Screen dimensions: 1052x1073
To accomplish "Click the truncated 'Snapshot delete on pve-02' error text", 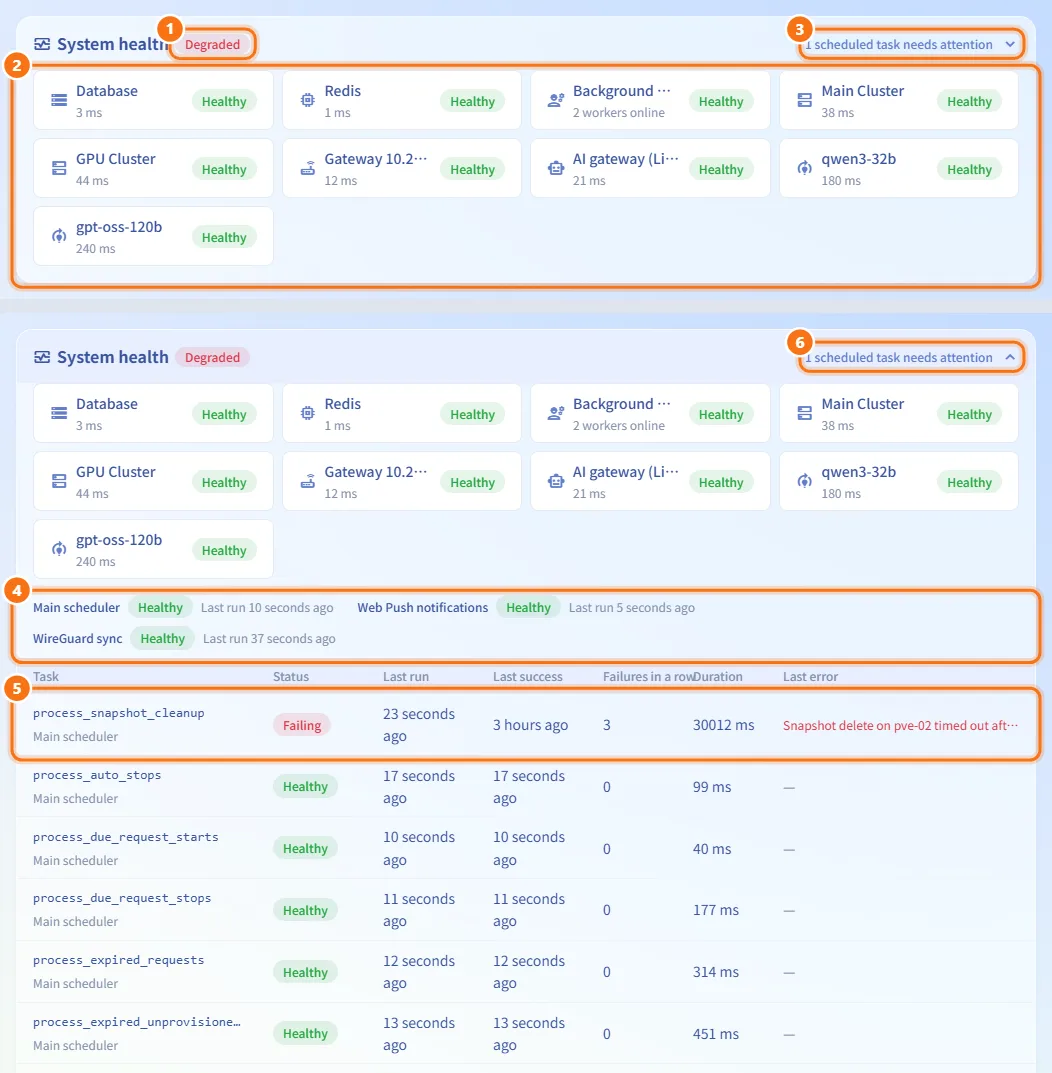I will click(x=900, y=725).
